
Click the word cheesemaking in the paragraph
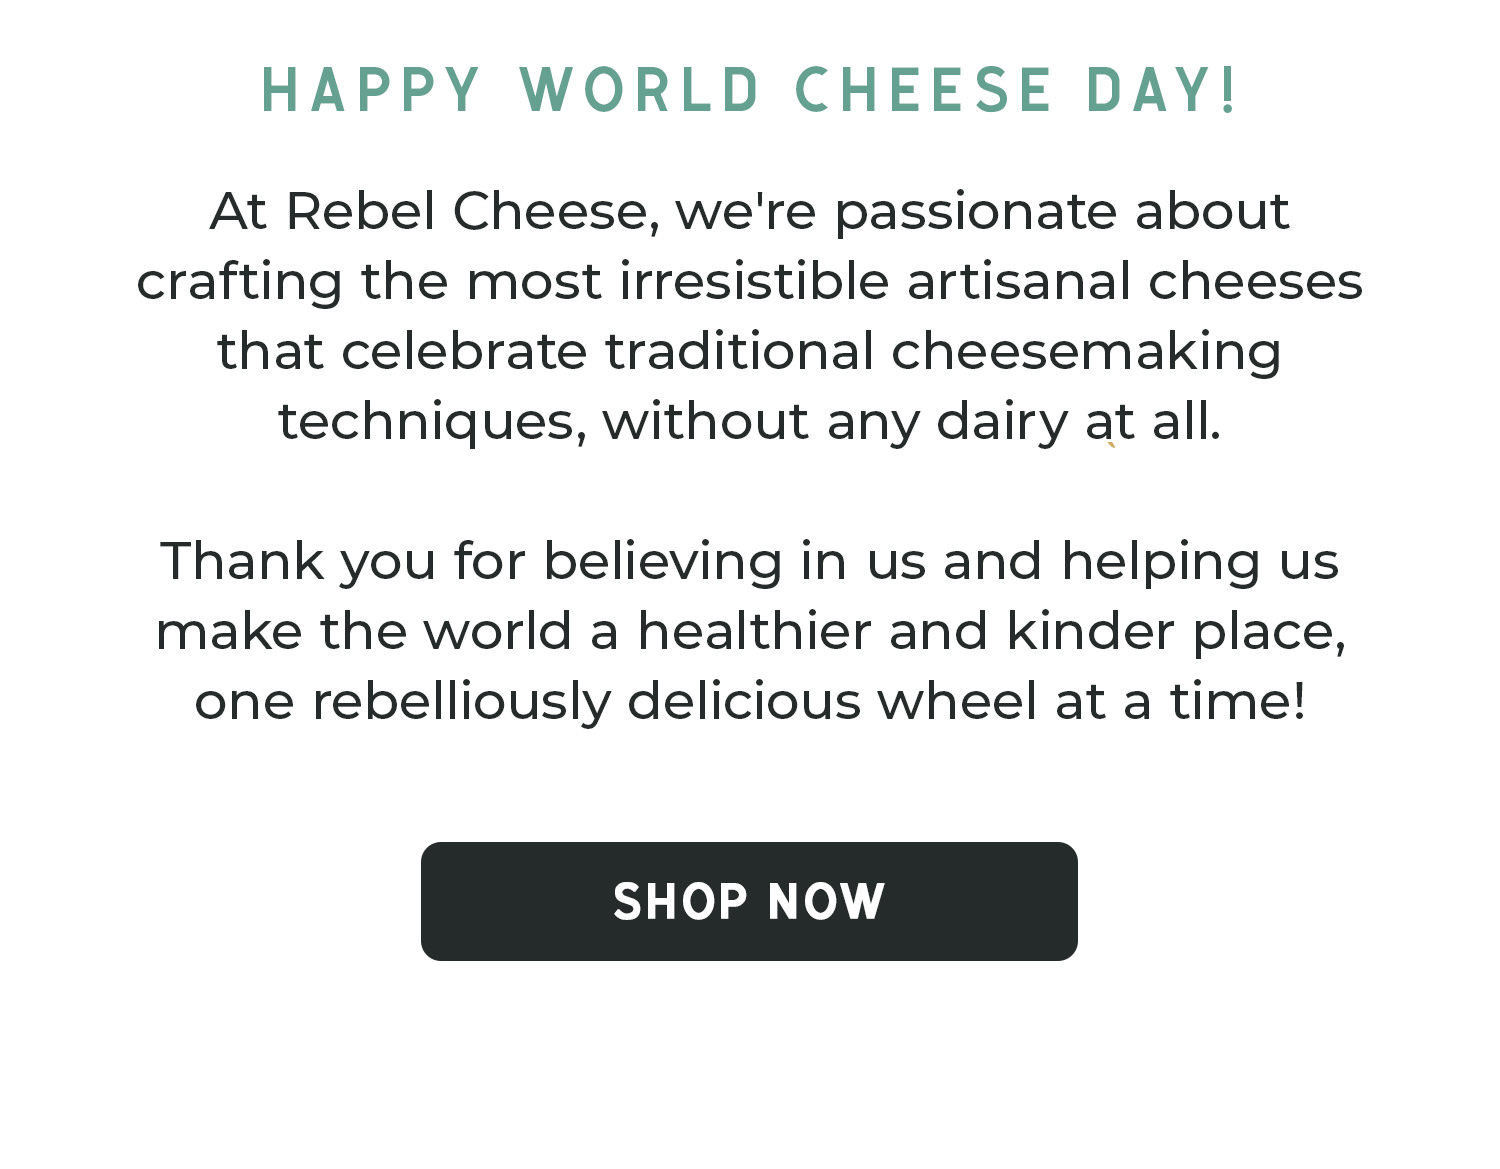click(1086, 353)
